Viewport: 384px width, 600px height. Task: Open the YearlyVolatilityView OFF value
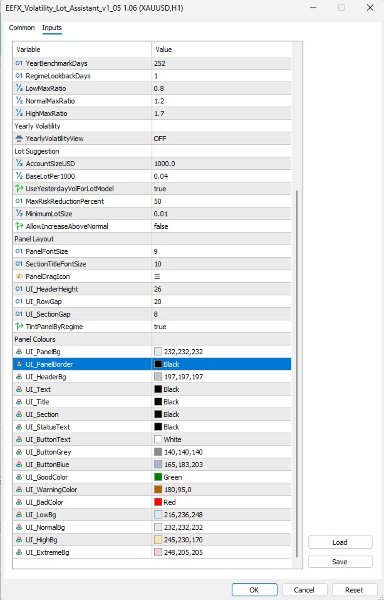[221, 139]
